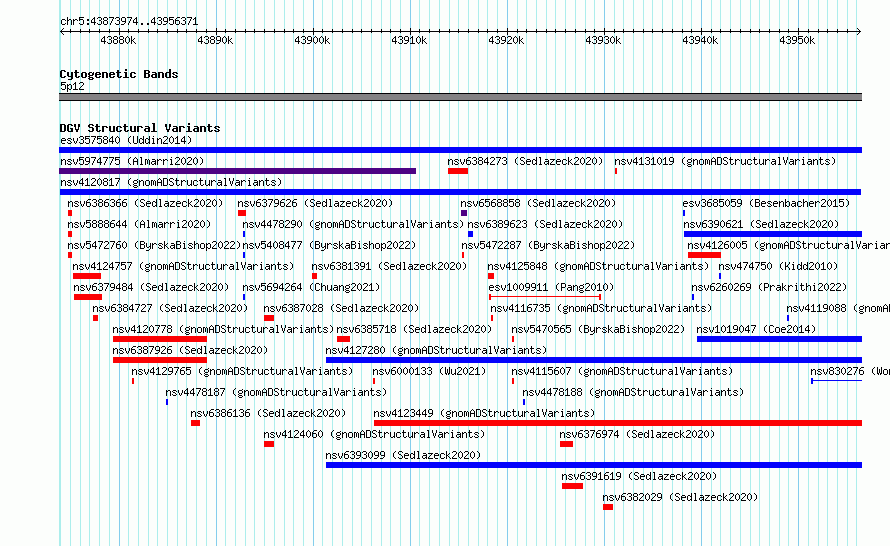Select nsv6384727 (Sedlazeck2020) variant
Image resolution: width=890 pixels, height=546 pixels.
pyautogui.click(x=170, y=308)
